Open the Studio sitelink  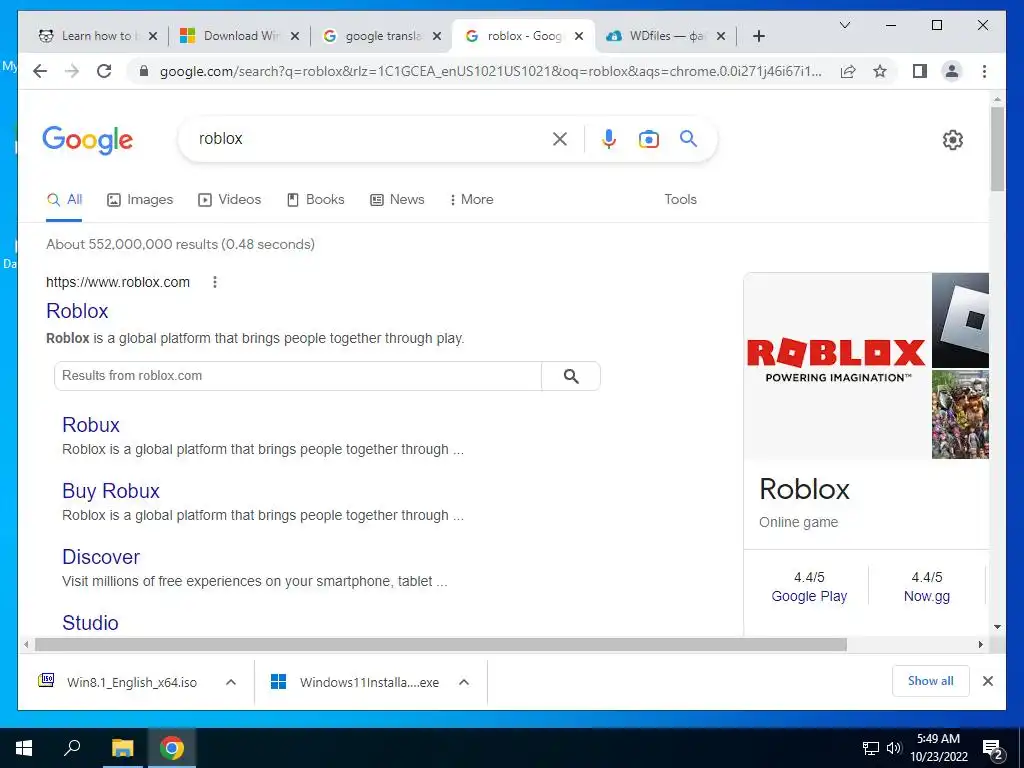tap(90, 623)
